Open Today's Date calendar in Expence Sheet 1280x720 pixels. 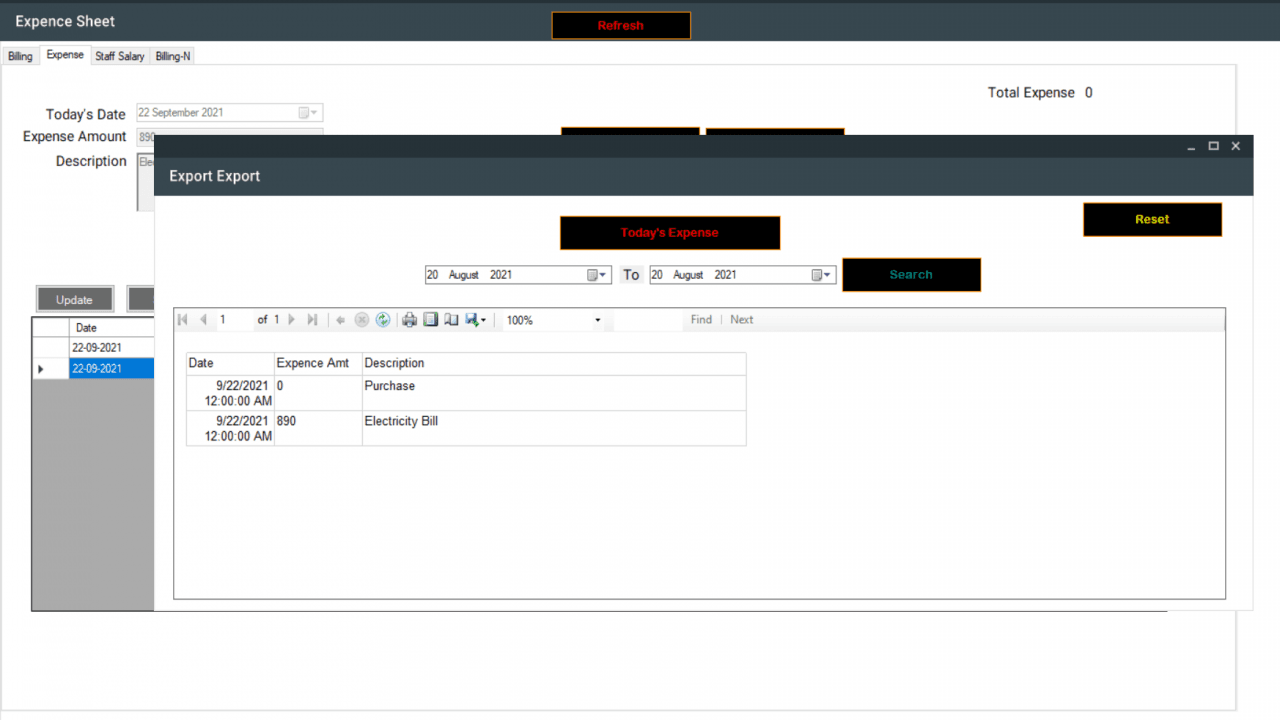click(308, 113)
